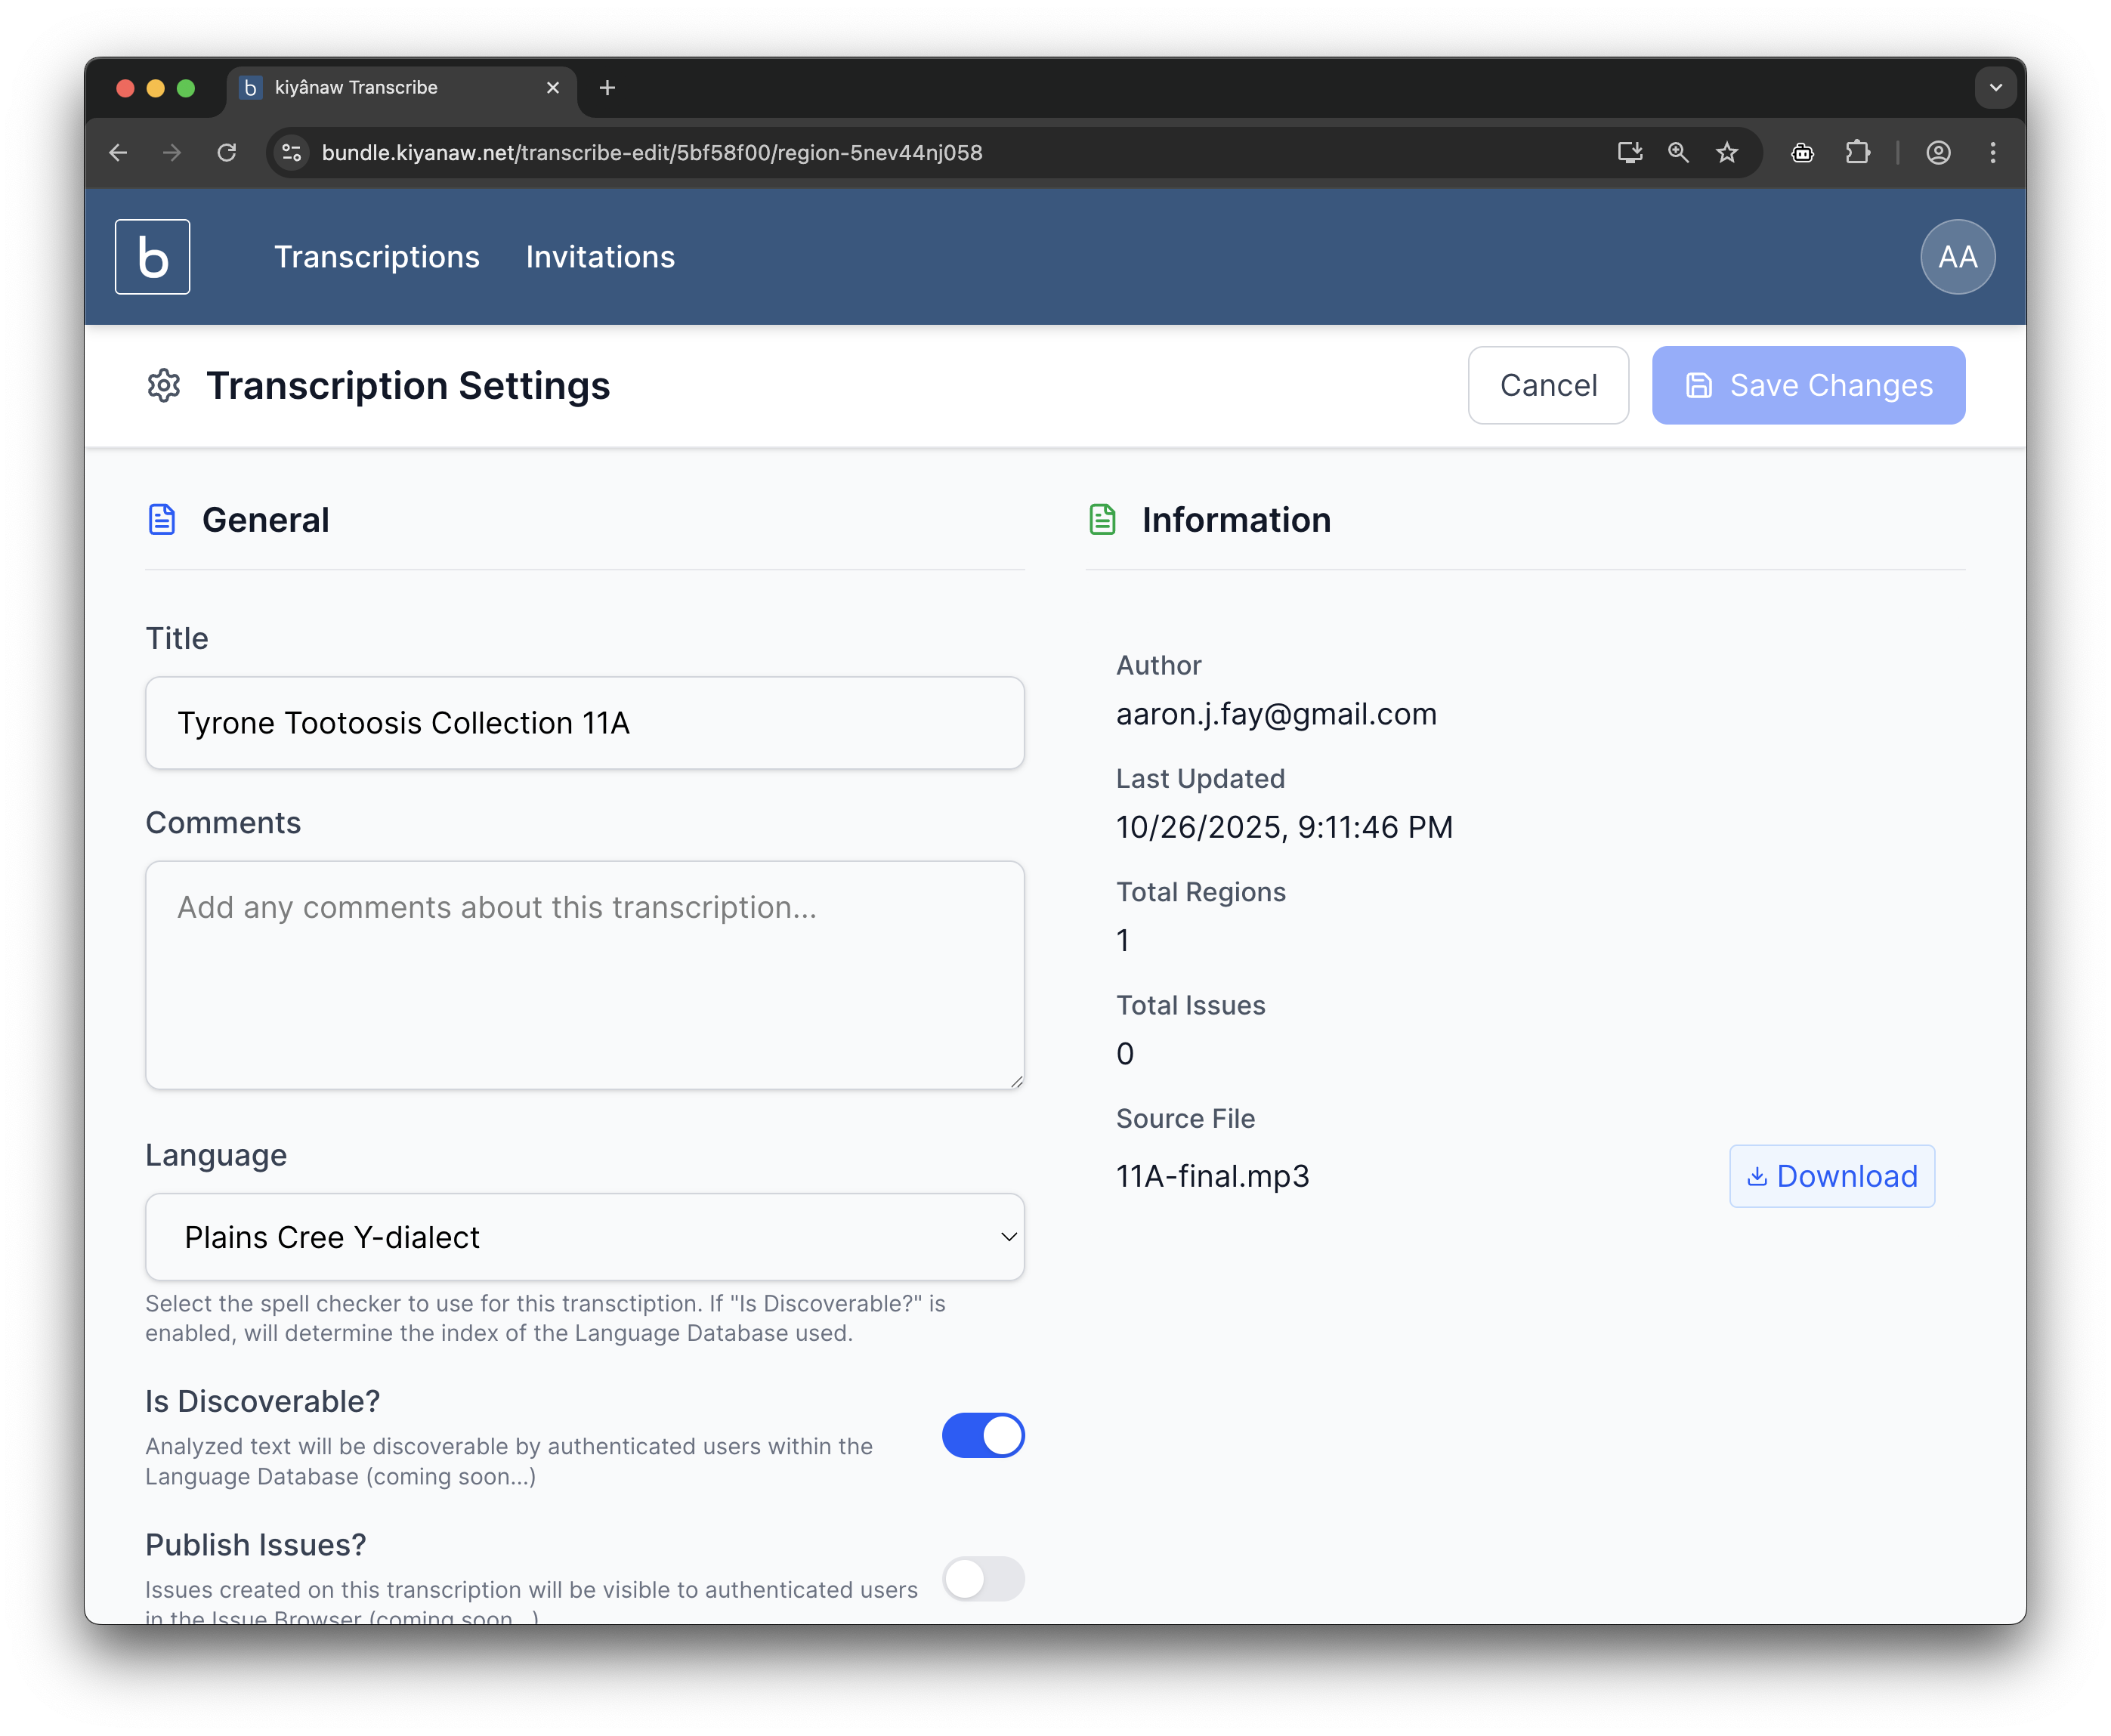Click the General document icon
Viewport: 2111px width, 1736px height.
pyautogui.click(x=161, y=519)
